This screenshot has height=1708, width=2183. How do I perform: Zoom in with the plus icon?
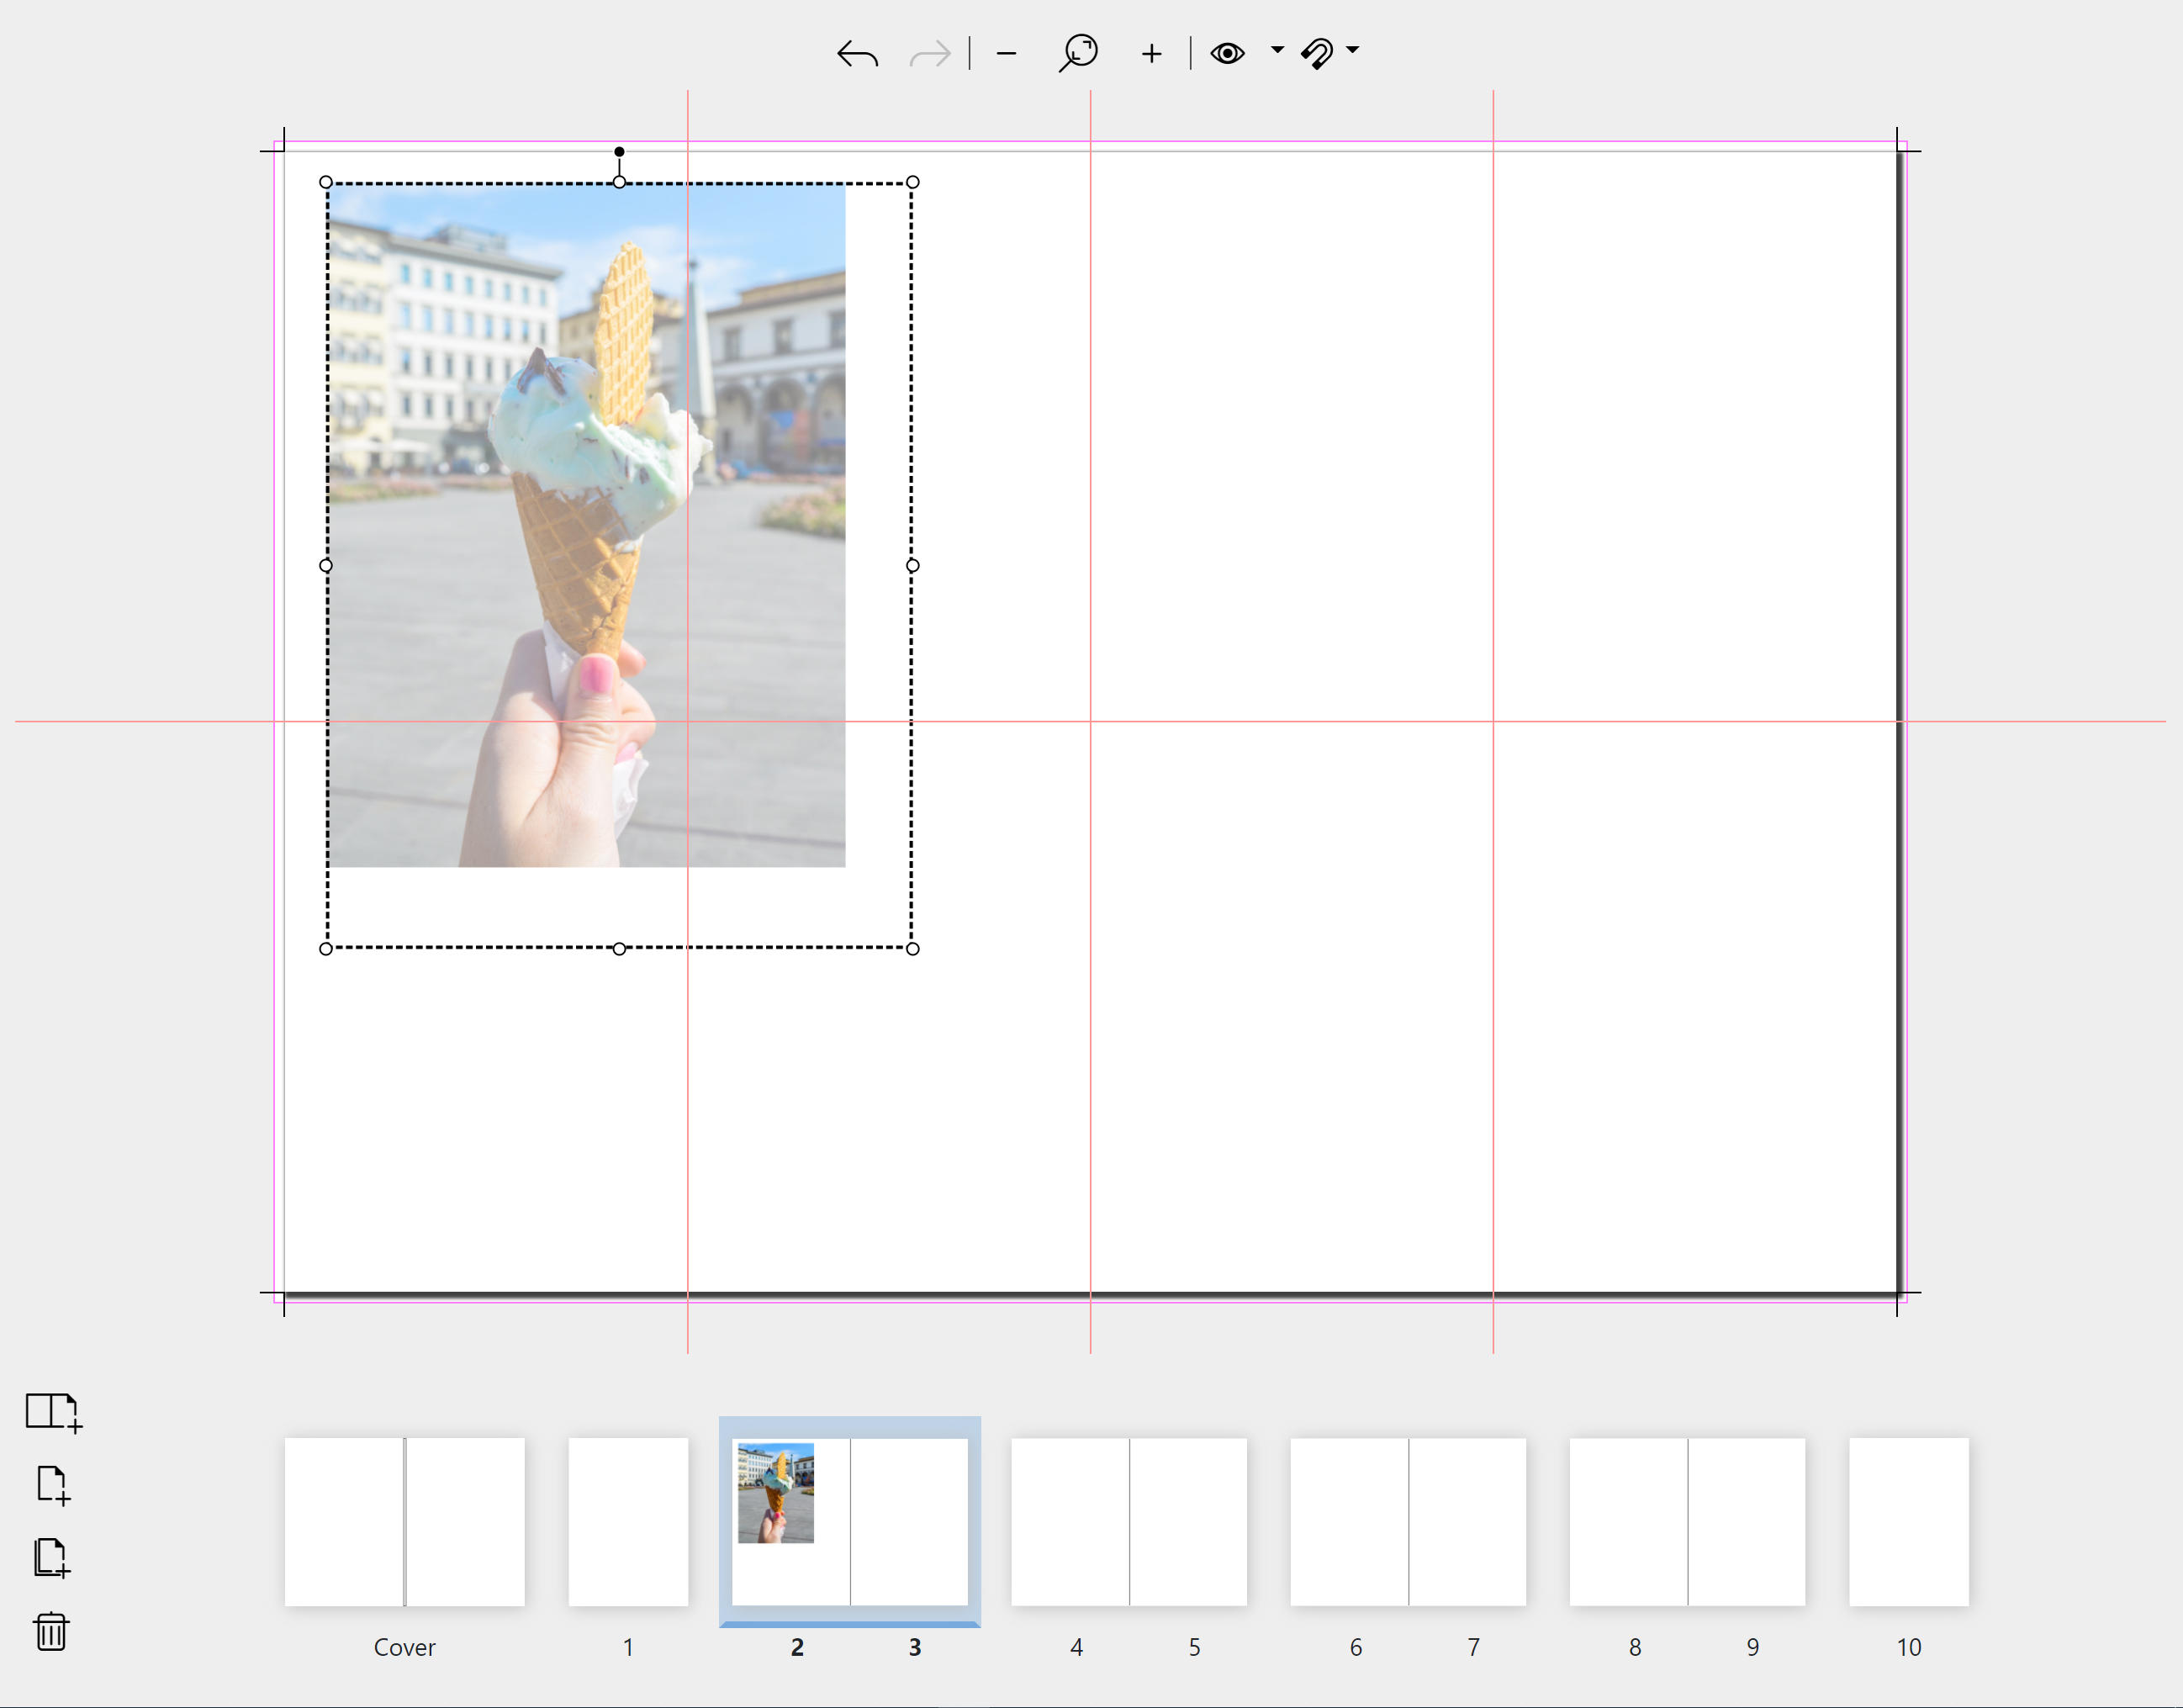click(x=1151, y=53)
